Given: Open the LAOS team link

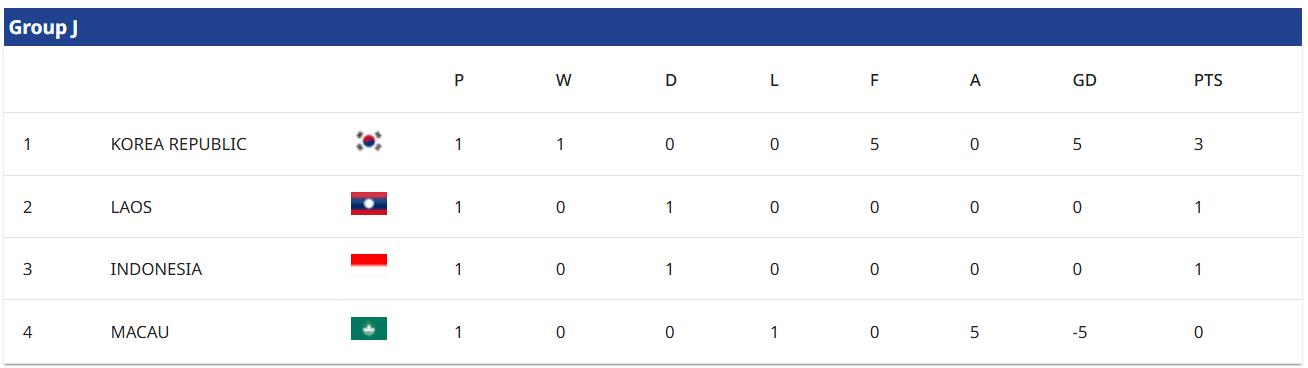Looking at the screenshot, I should 131,207.
